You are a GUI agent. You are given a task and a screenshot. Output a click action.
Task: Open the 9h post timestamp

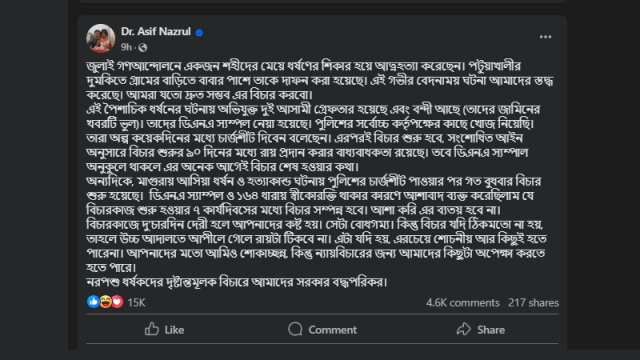pos(126,47)
